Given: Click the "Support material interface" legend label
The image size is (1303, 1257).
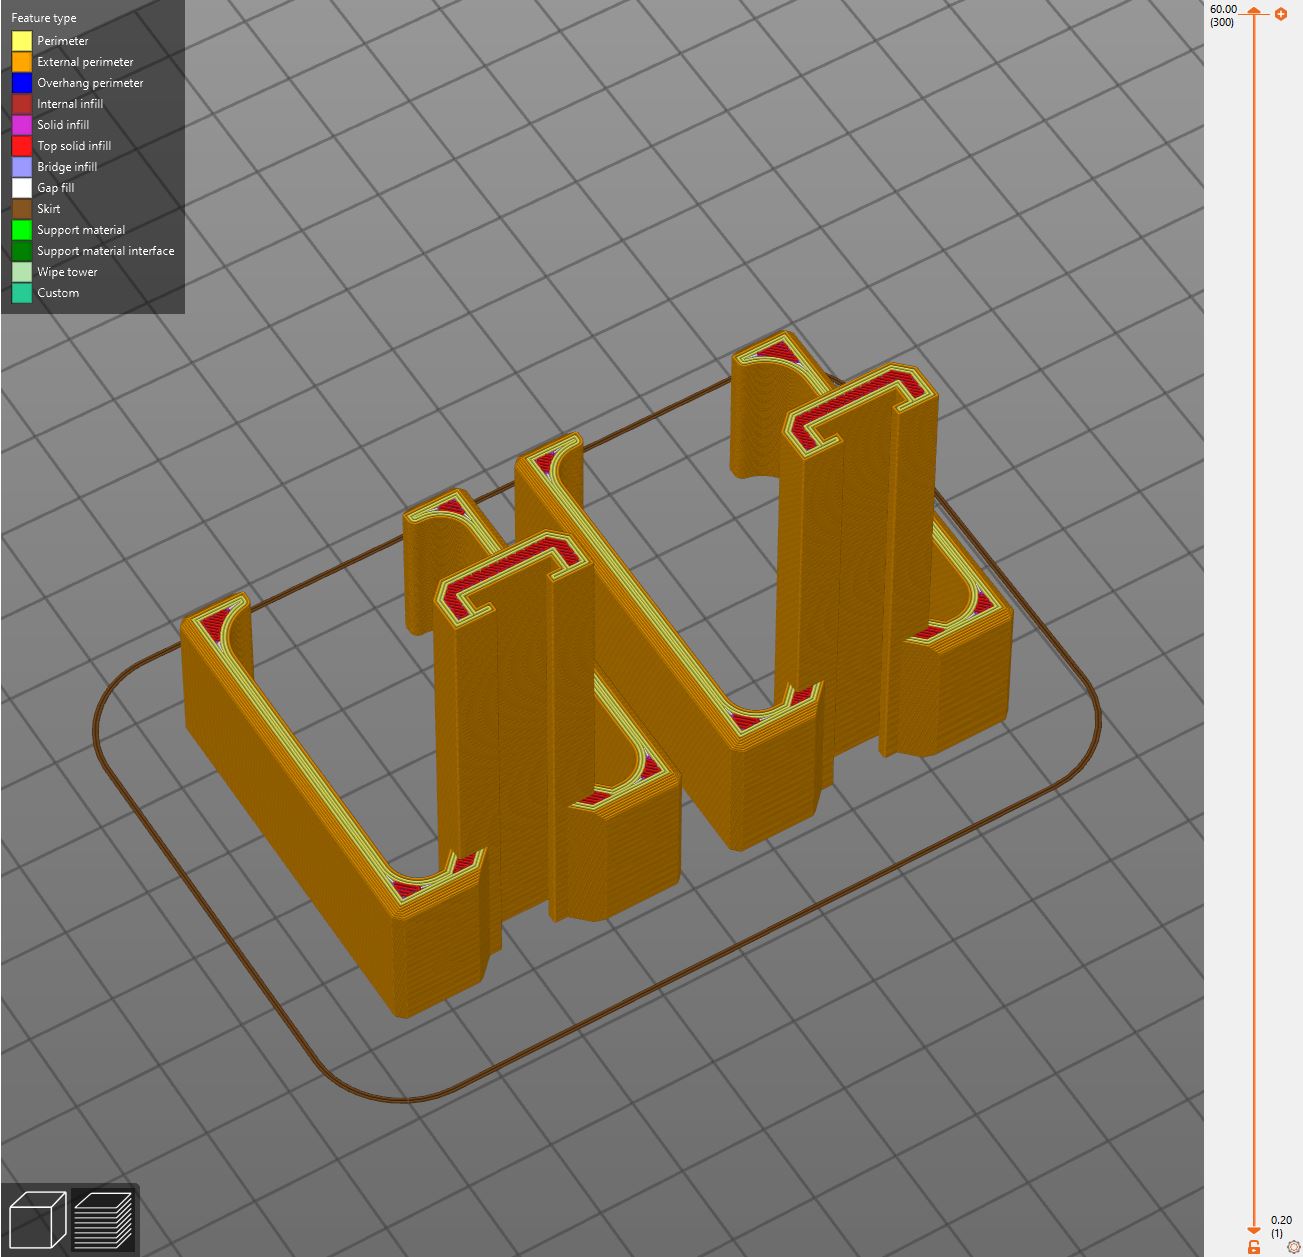Looking at the screenshot, I should [106, 251].
